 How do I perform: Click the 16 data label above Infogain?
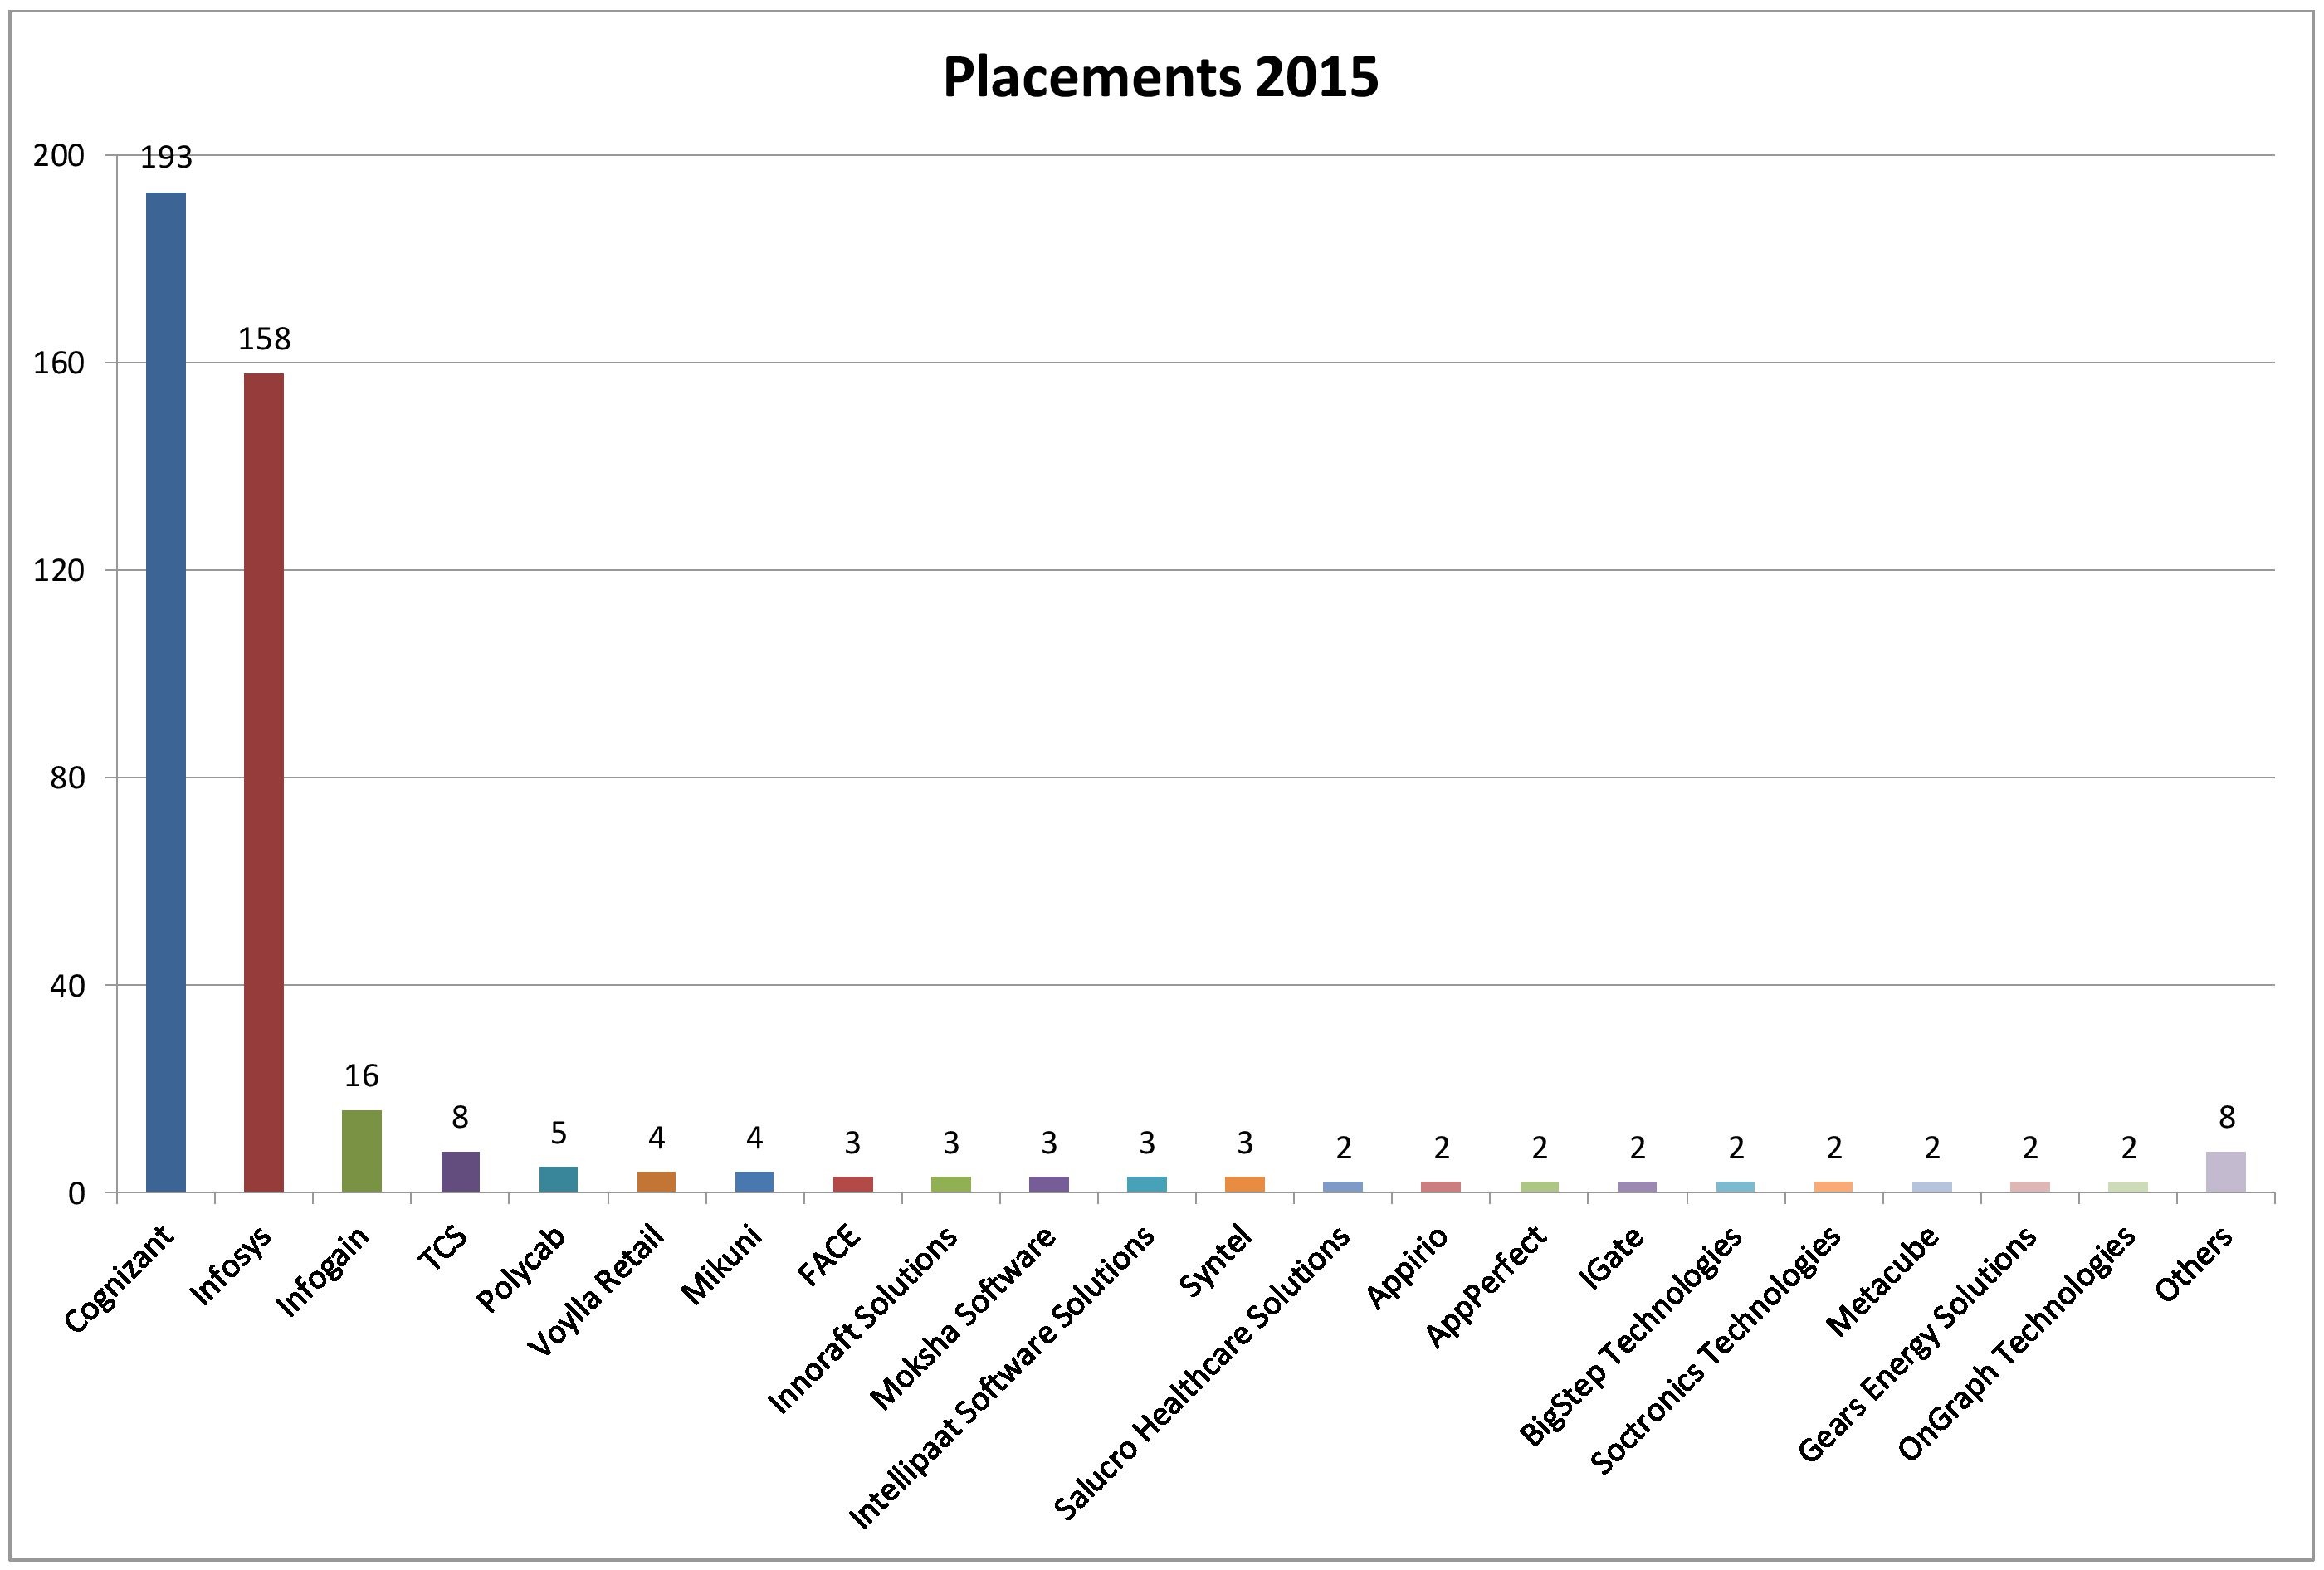click(362, 1076)
